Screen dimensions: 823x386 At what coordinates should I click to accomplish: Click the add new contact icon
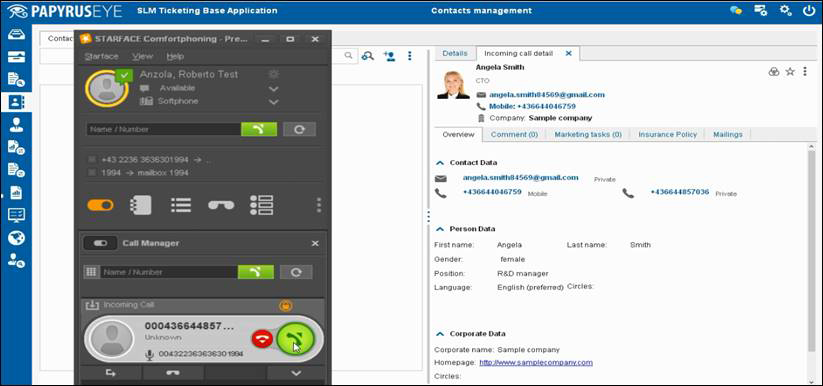(389, 56)
